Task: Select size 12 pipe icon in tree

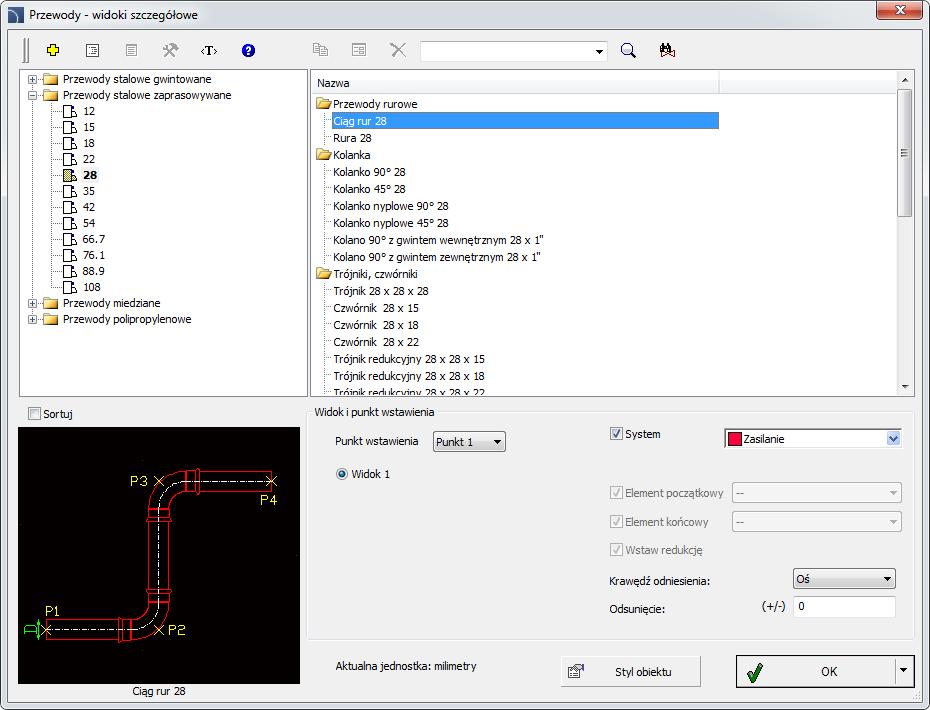Action: (70, 111)
